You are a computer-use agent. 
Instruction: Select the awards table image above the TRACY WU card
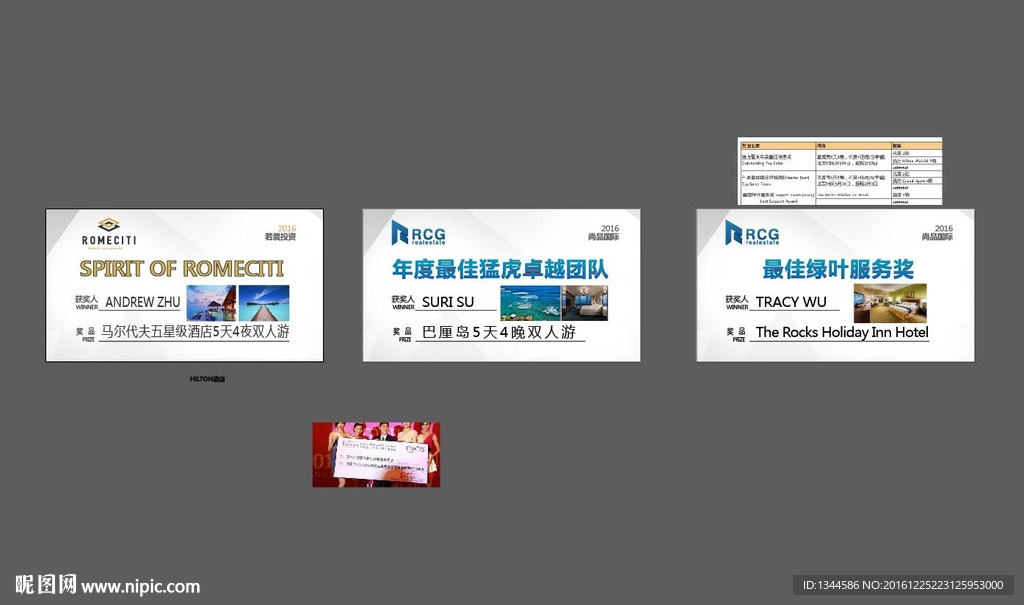pyautogui.click(x=840, y=171)
